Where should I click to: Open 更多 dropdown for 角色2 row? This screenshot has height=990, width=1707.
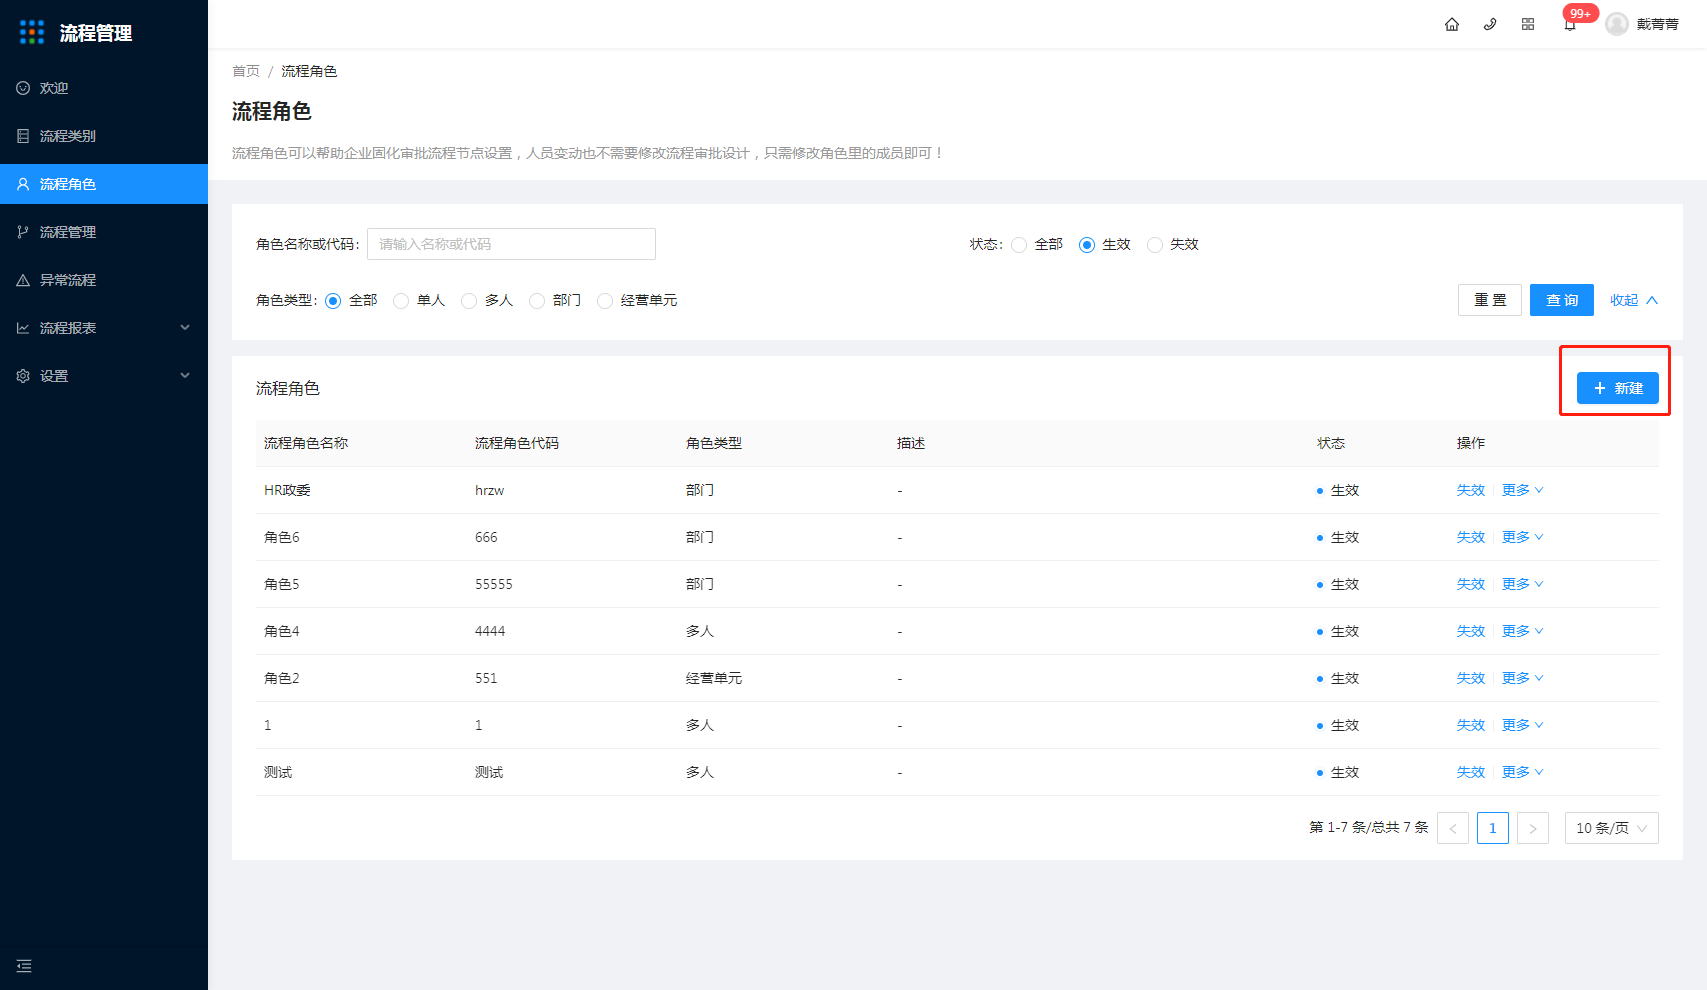pos(1523,678)
